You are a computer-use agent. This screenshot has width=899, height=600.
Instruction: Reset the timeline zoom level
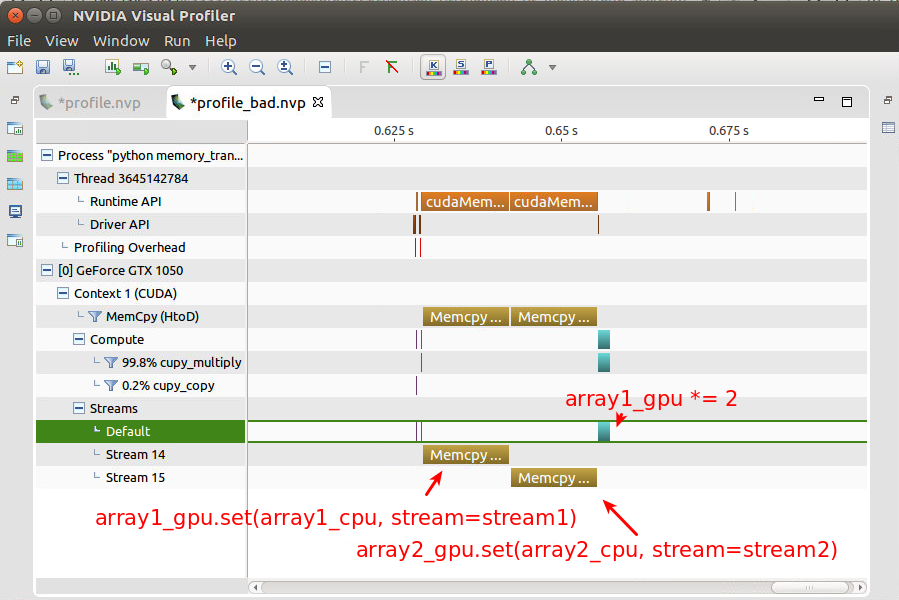(285, 67)
